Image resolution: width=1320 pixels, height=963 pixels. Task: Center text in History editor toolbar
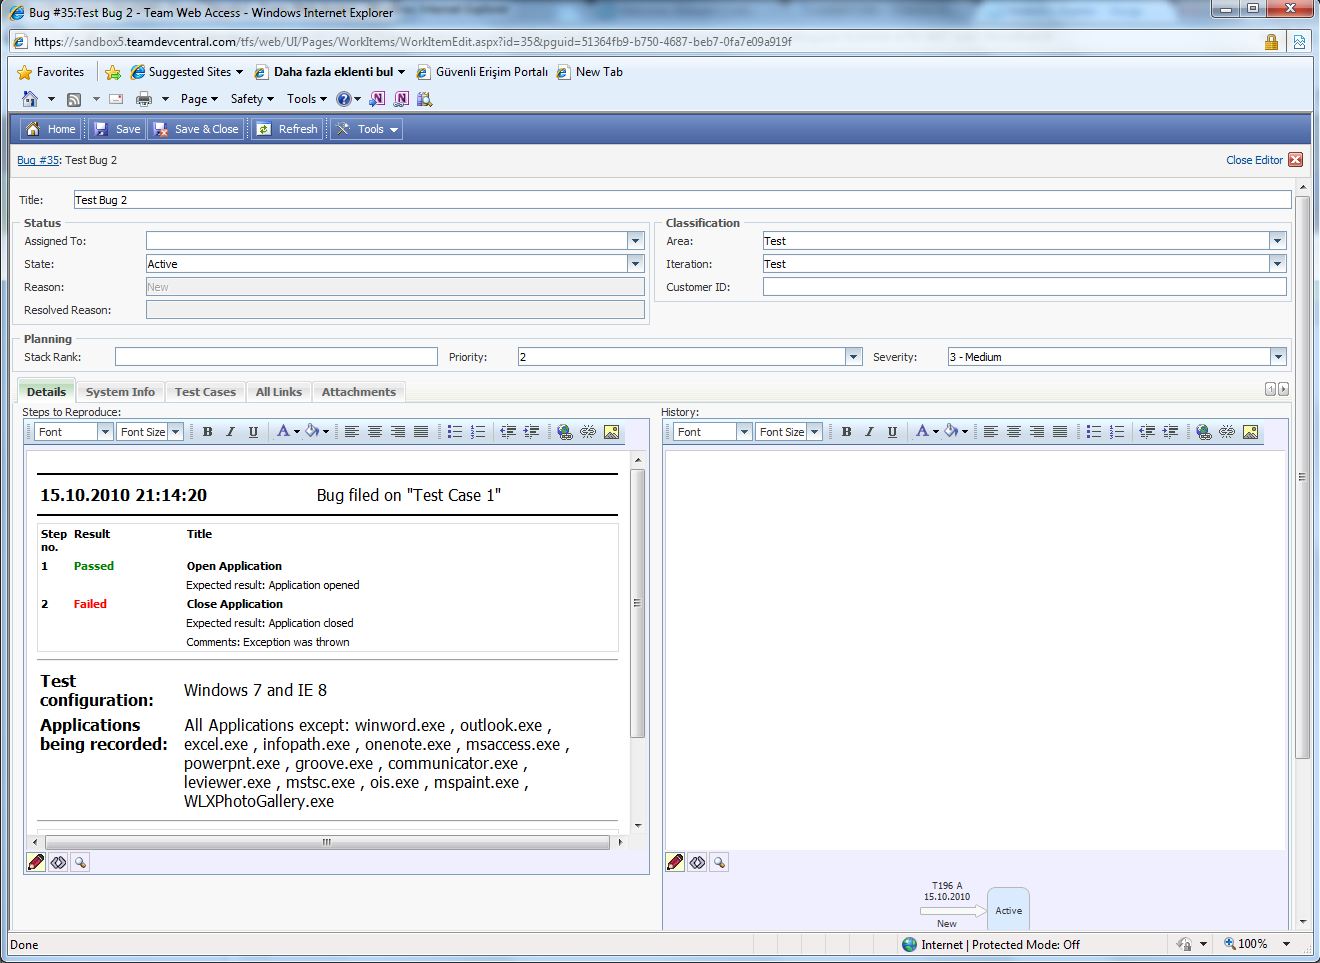point(1014,432)
